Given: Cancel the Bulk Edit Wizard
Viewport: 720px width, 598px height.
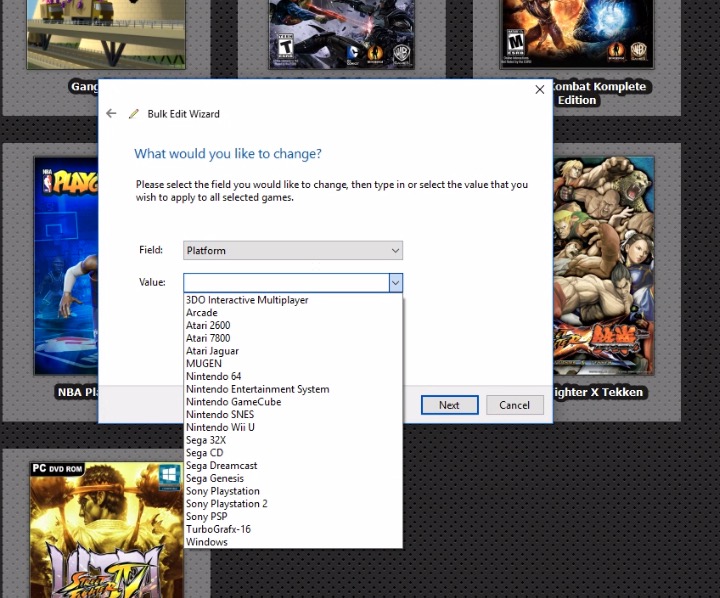Looking at the screenshot, I should pos(515,405).
